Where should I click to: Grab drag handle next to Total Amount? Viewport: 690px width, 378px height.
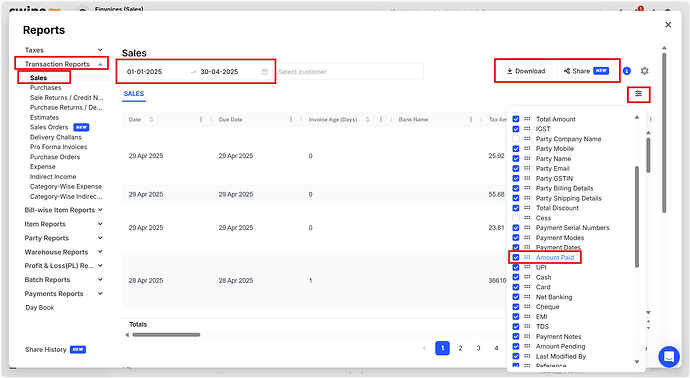pos(527,119)
